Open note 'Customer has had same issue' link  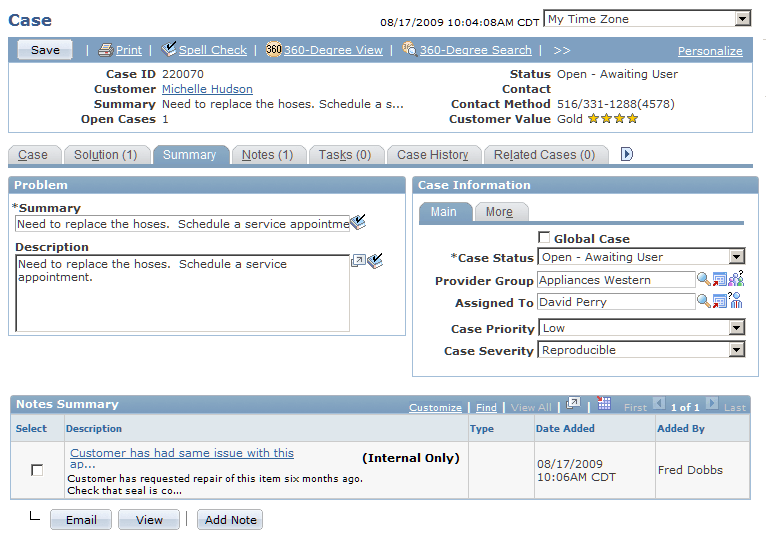point(182,458)
